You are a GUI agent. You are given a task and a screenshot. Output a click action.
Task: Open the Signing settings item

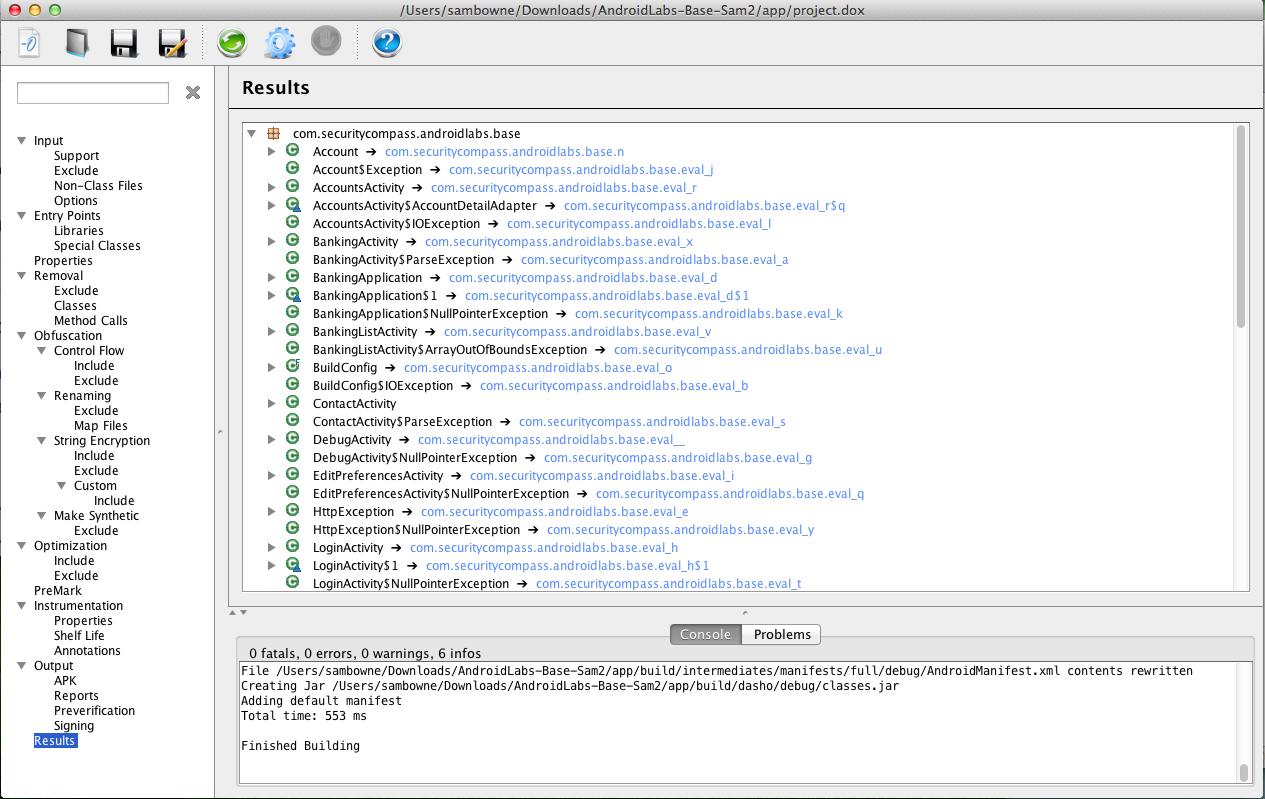[x=74, y=726]
